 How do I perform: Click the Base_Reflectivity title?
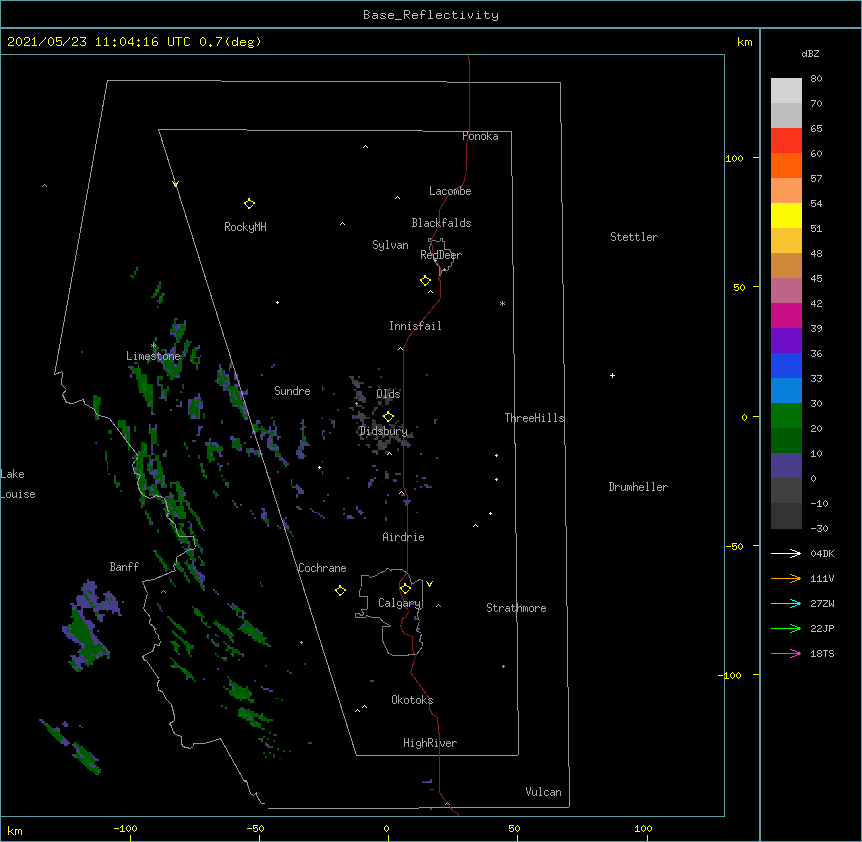(x=430, y=15)
